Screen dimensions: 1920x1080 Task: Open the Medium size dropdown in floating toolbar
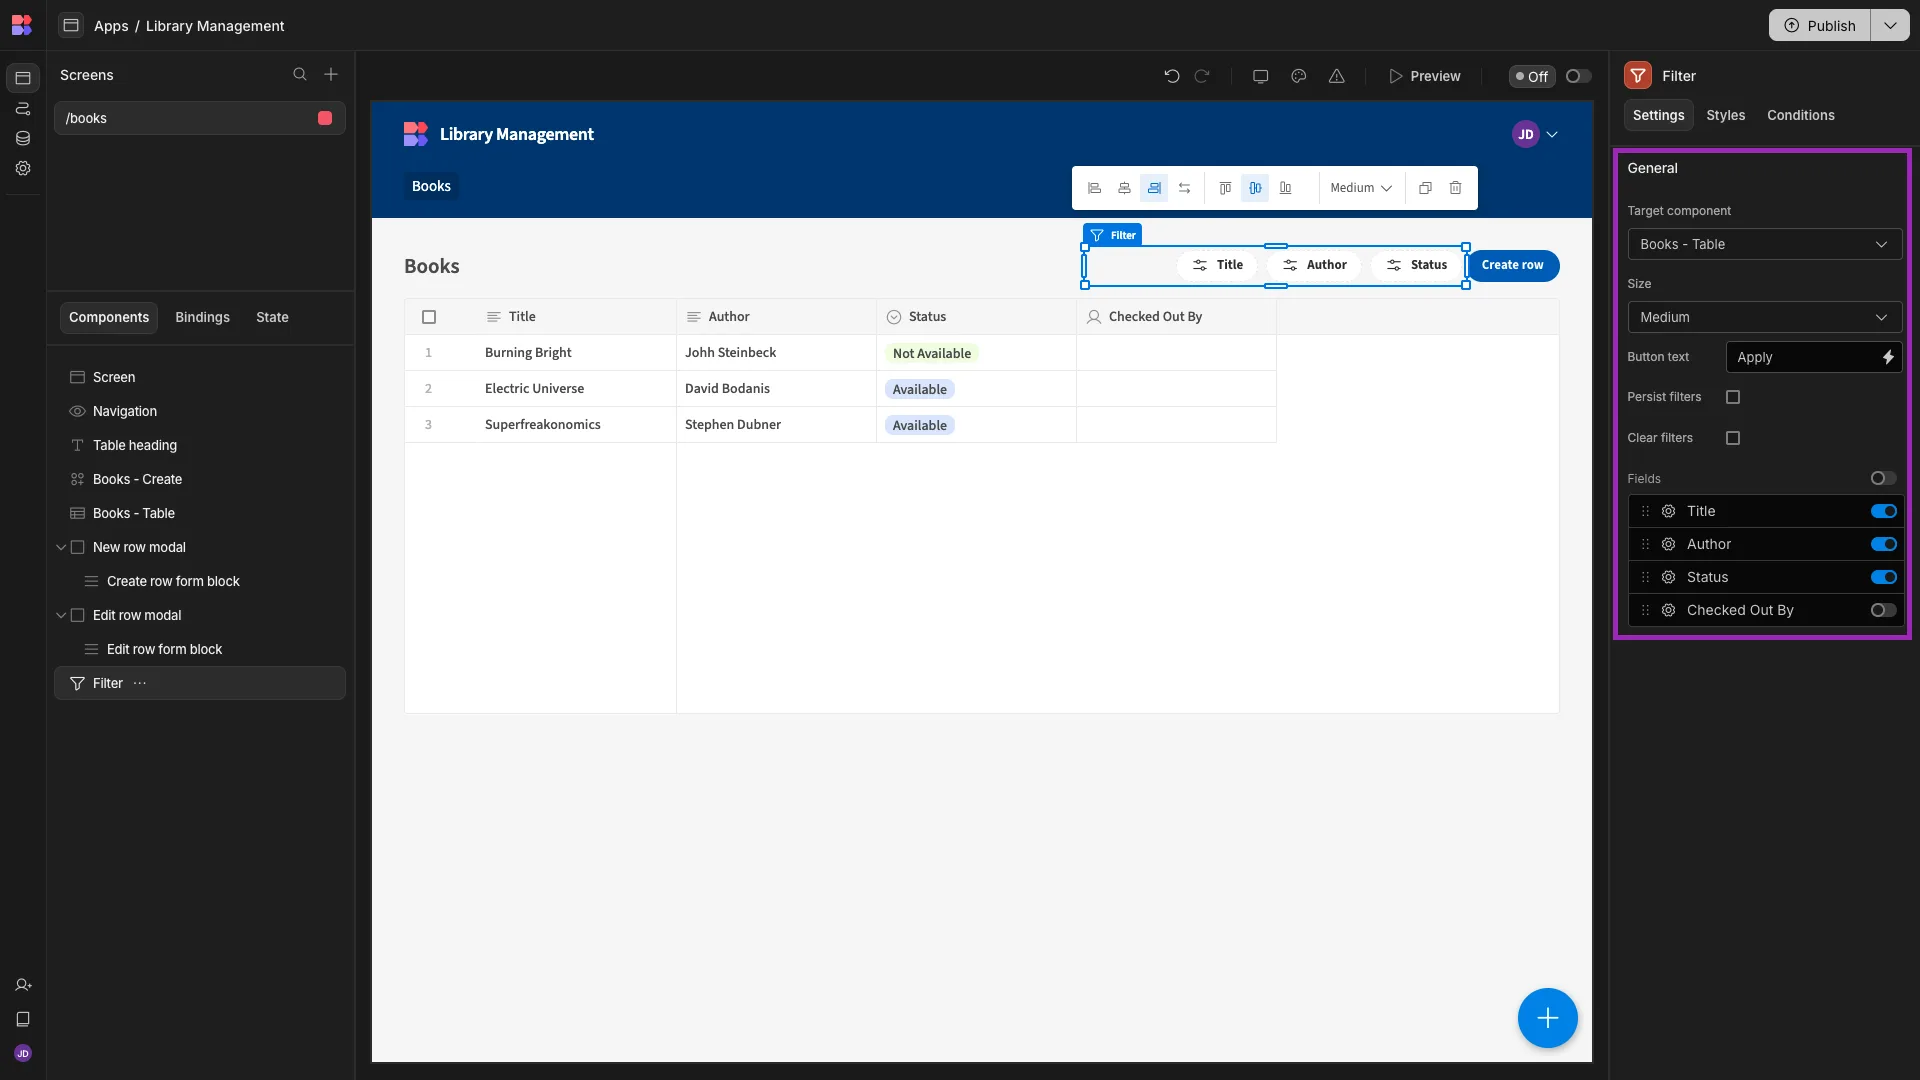[x=1361, y=188]
